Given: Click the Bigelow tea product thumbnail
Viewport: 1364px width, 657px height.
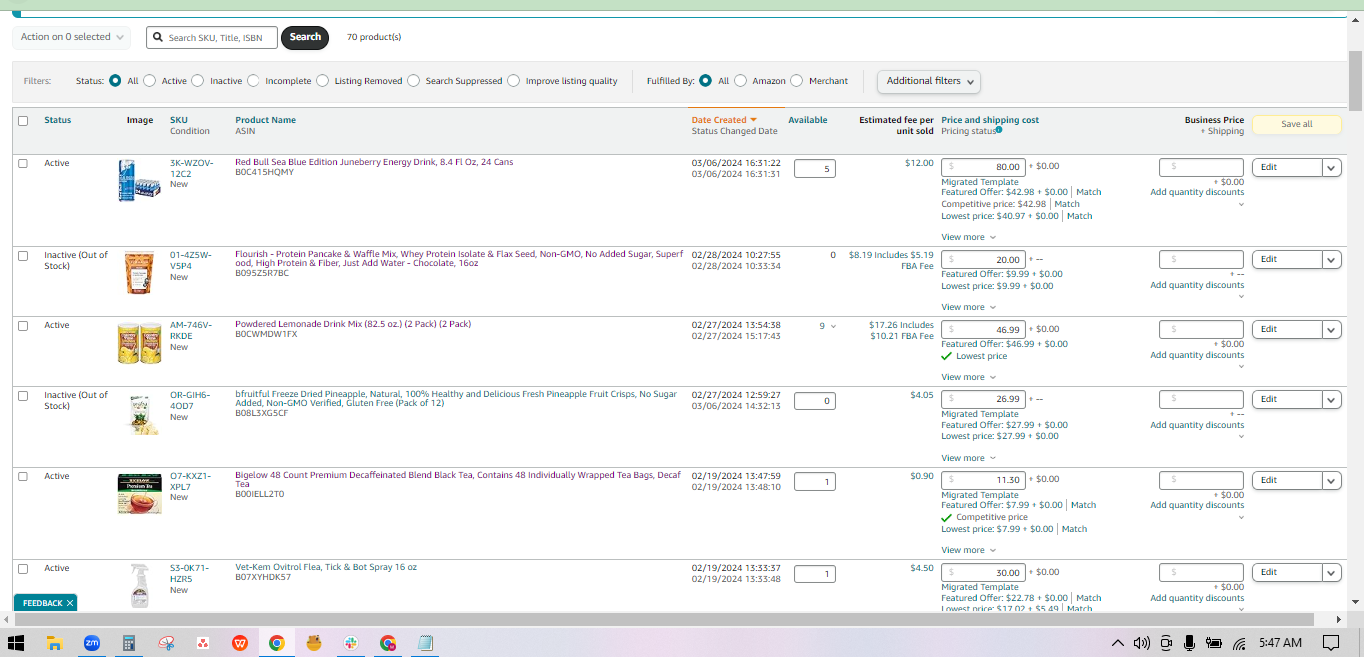Looking at the screenshot, I should [x=139, y=494].
